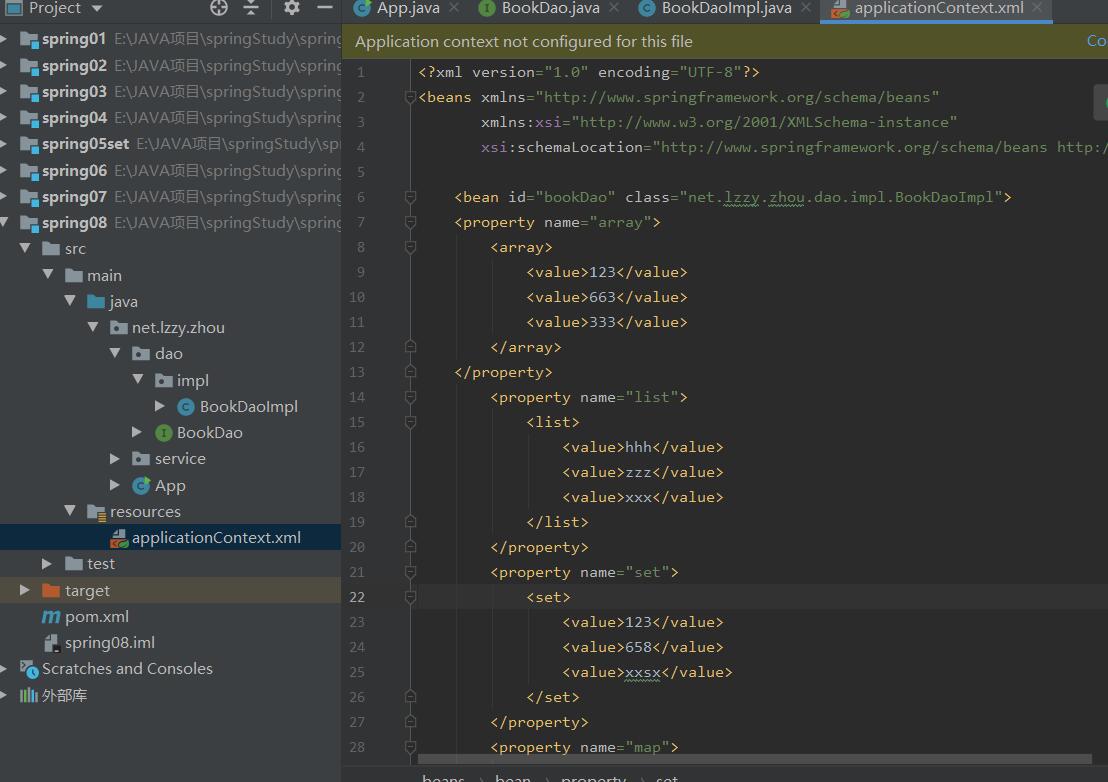
Task: Expand the spring01 module
Action: (6, 40)
